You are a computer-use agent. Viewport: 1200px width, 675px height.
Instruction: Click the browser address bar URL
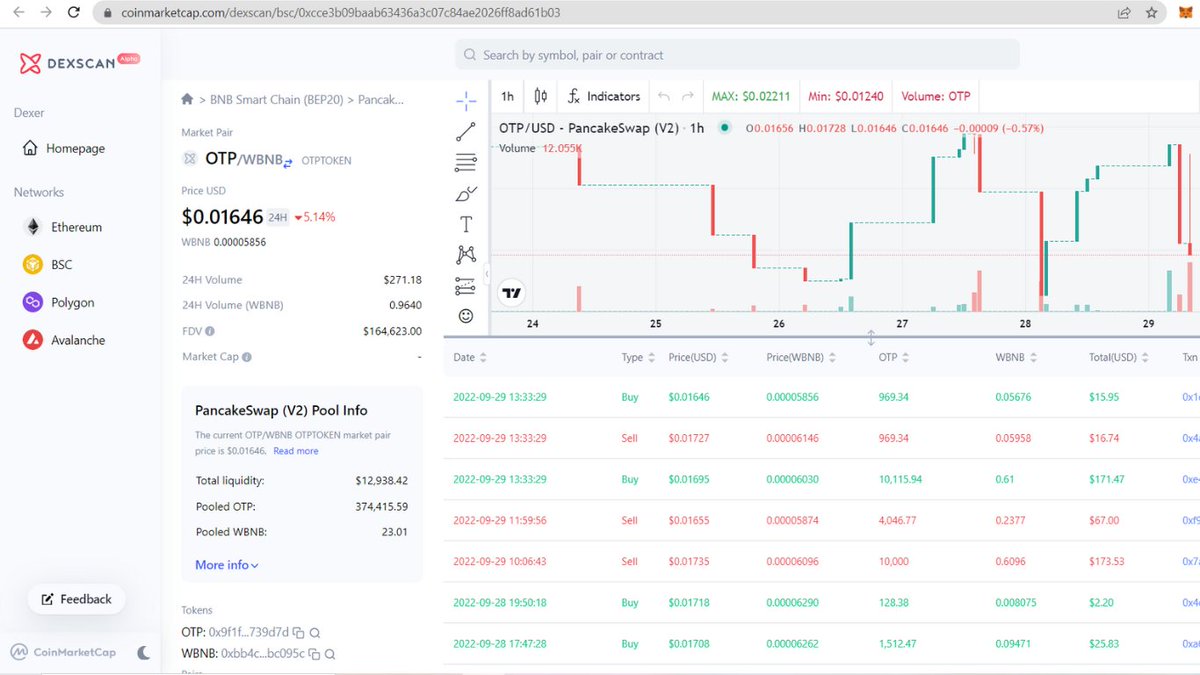point(341,13)
